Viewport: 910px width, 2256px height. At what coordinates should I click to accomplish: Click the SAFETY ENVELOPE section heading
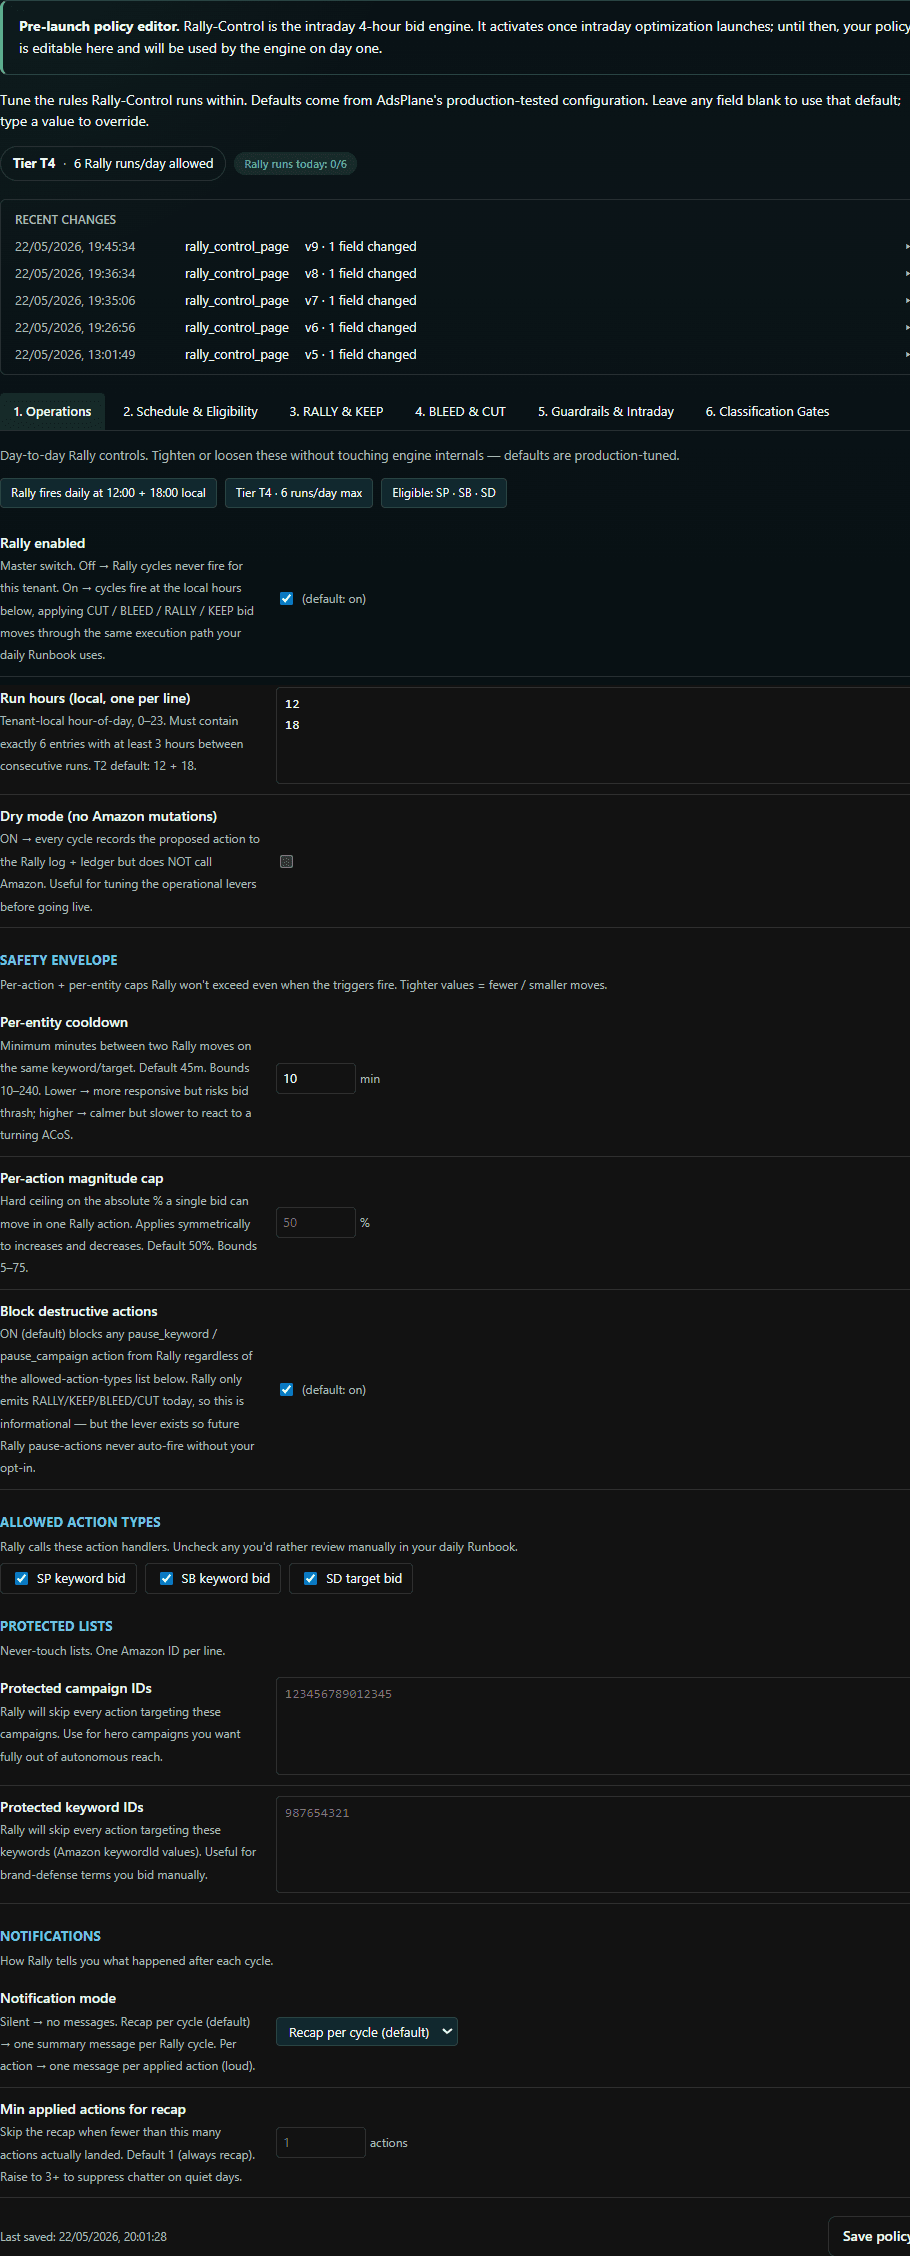tap(59, 960)
